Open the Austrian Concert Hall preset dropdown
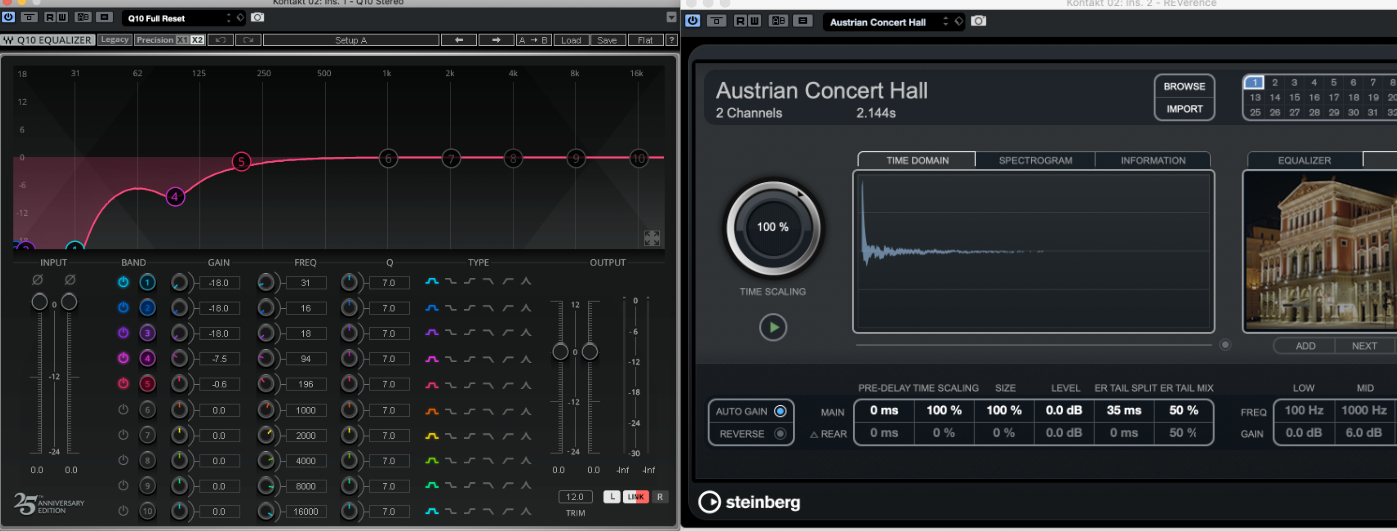Viewport: 1397px width, 531px height. coord(893,21)
